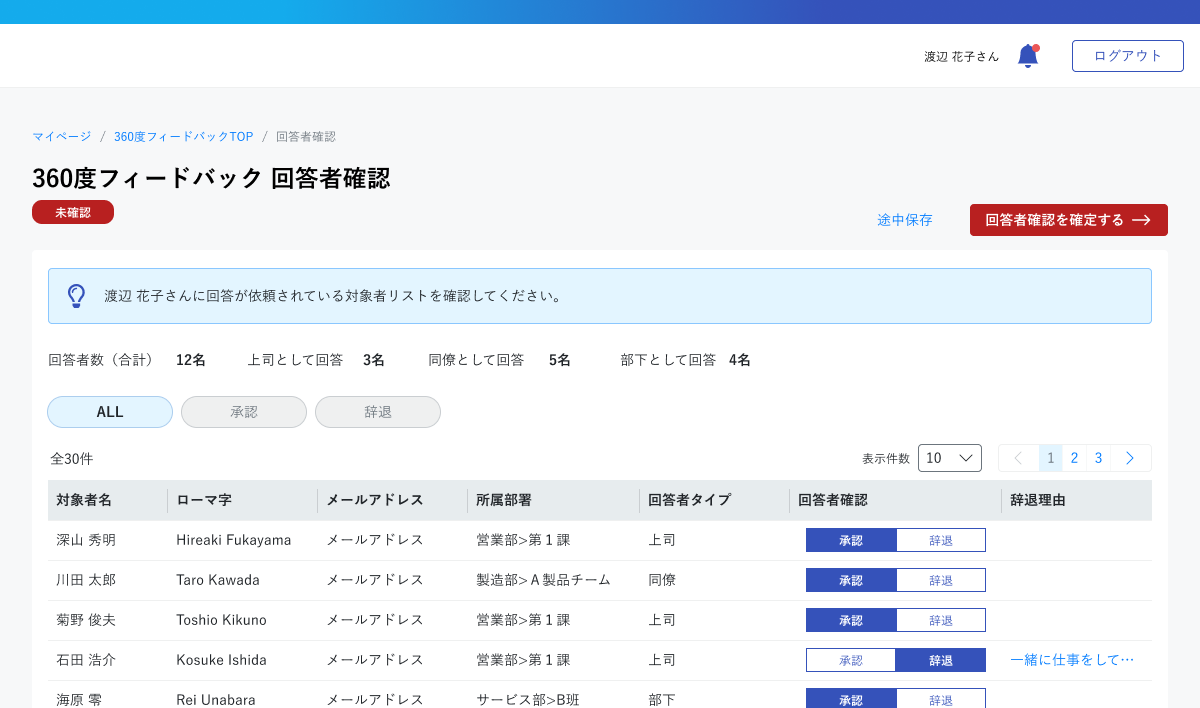
Task: Set 深山 秀明 to 辞退
Action: click(940, 540)
